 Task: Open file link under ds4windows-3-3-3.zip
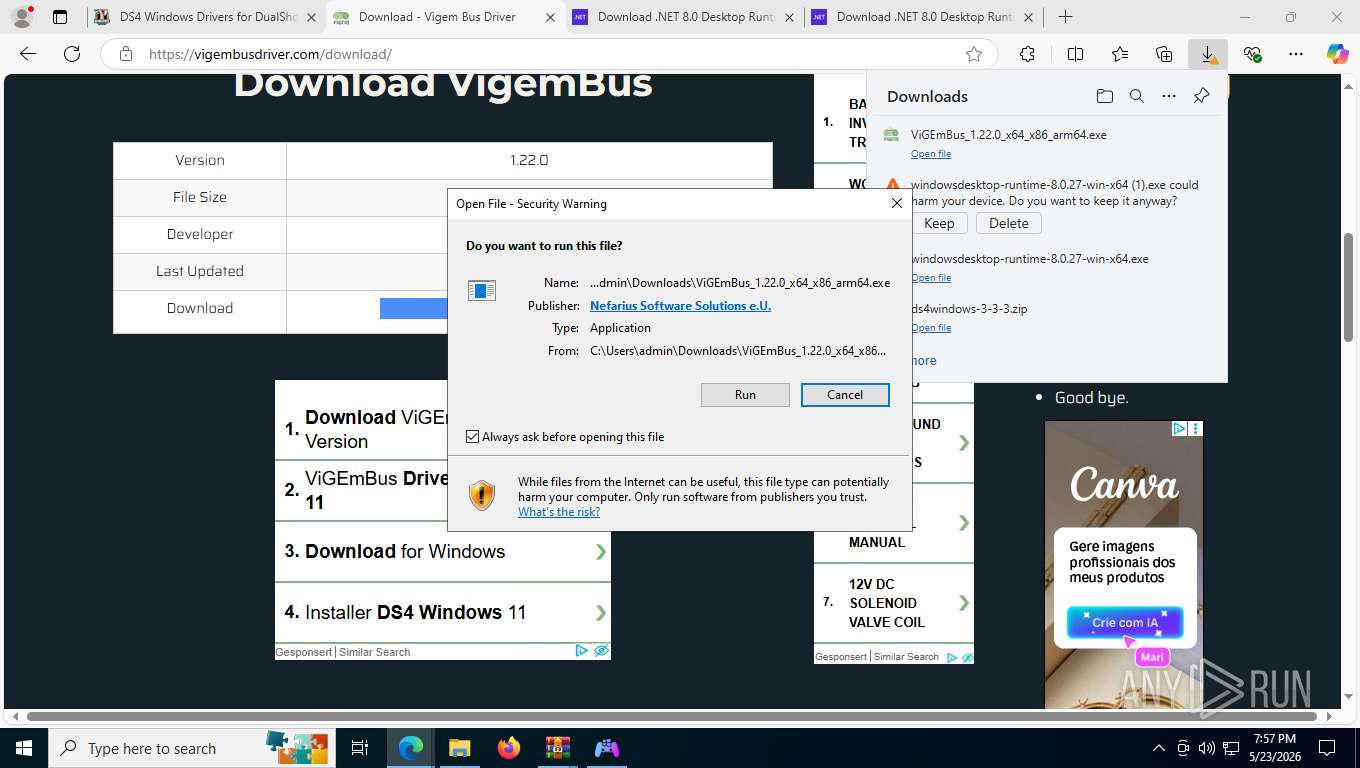(931, 328)
